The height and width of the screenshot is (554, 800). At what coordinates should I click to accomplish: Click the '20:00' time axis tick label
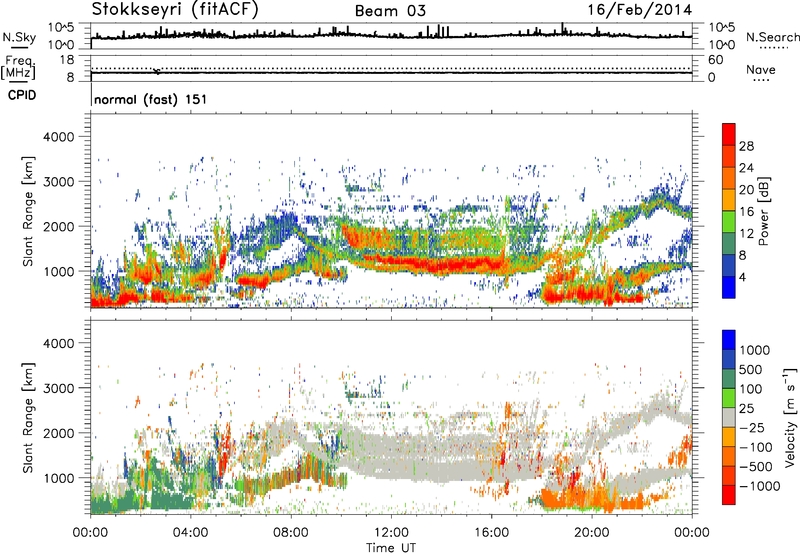[592, 533]
